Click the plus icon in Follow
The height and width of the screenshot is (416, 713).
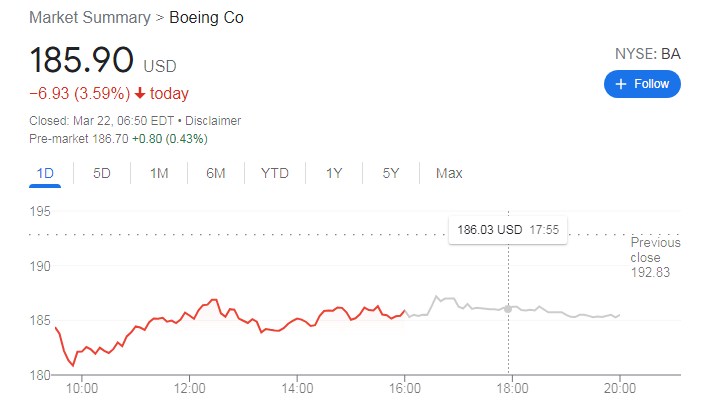(621, 84)
